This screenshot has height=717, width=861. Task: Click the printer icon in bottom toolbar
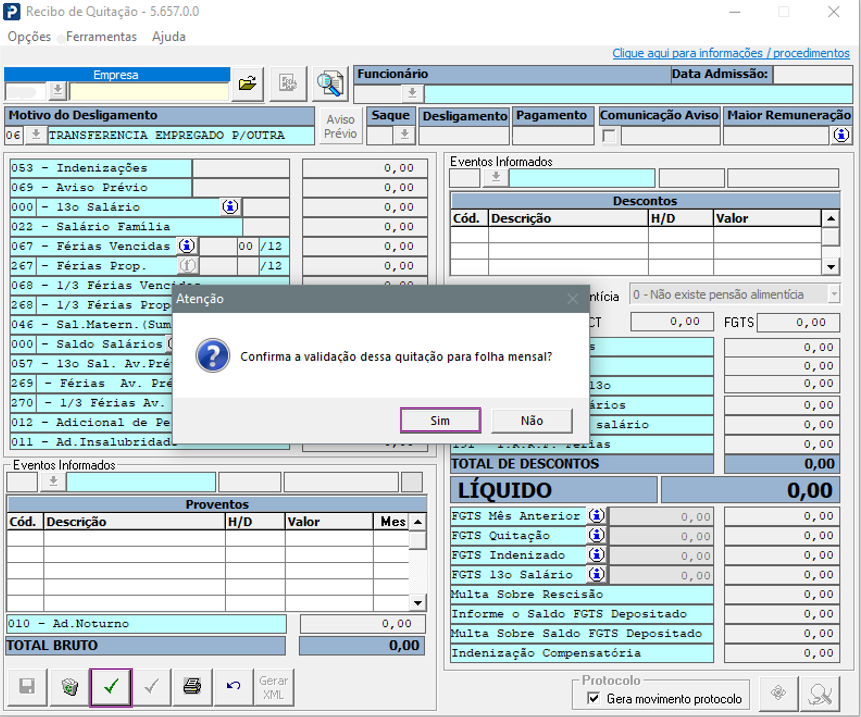pyautogui.click(x=192, y=687)
